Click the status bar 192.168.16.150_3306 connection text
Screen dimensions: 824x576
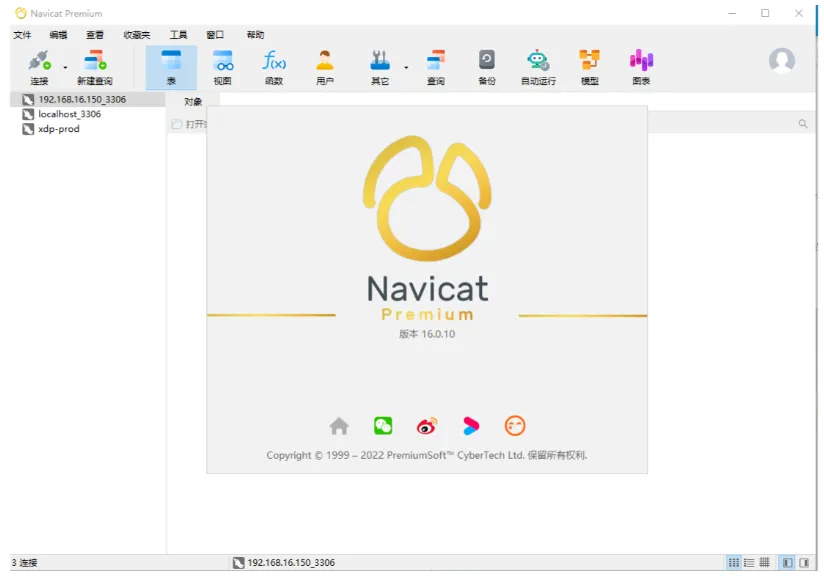tap(291, 562)
